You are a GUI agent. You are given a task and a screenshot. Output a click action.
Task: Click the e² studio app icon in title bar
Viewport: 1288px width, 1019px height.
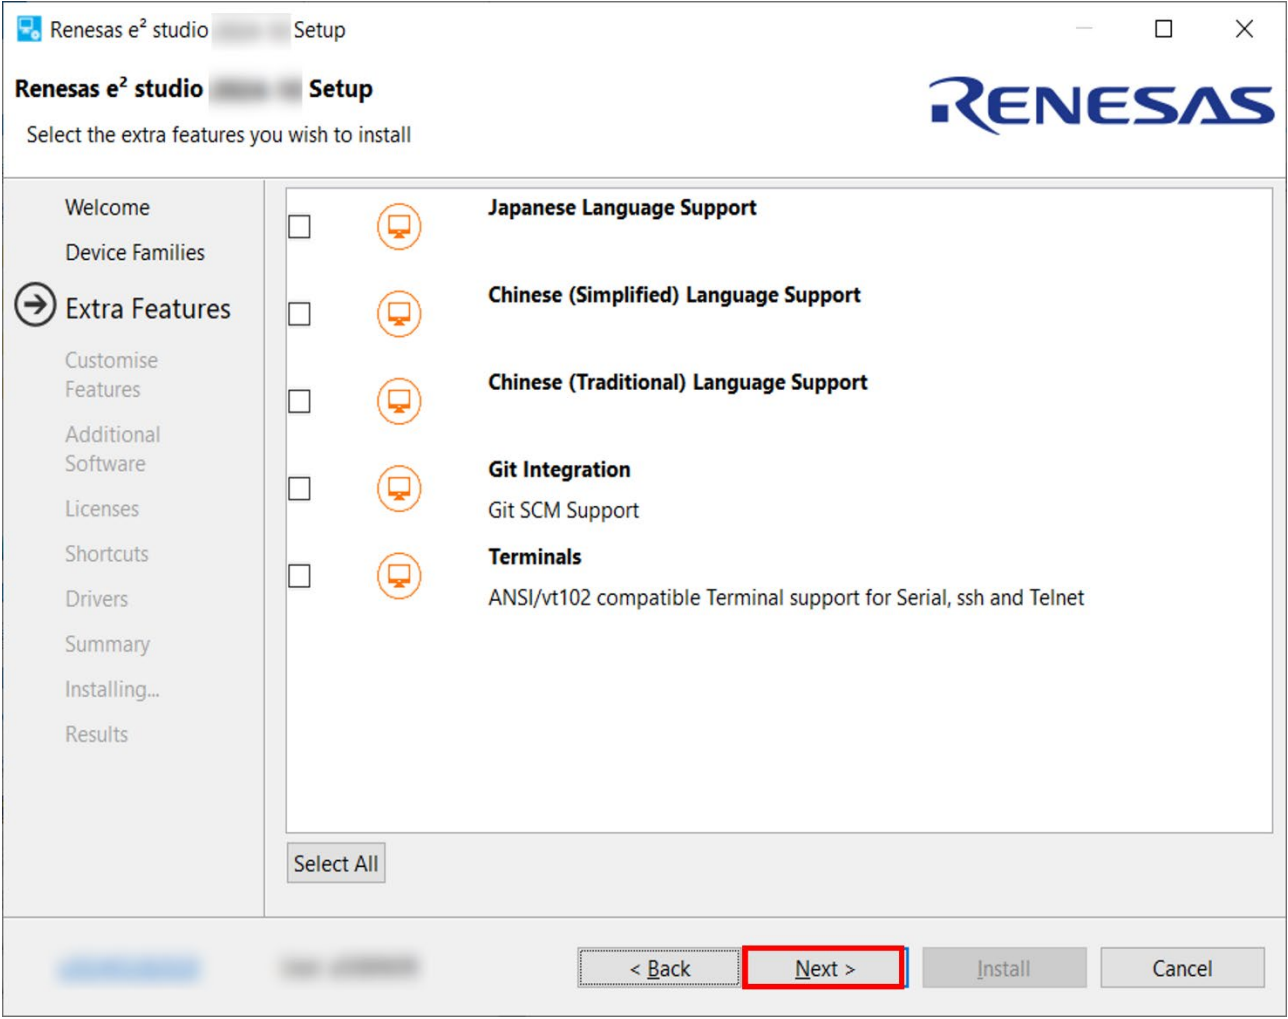[x=29, y=29]
